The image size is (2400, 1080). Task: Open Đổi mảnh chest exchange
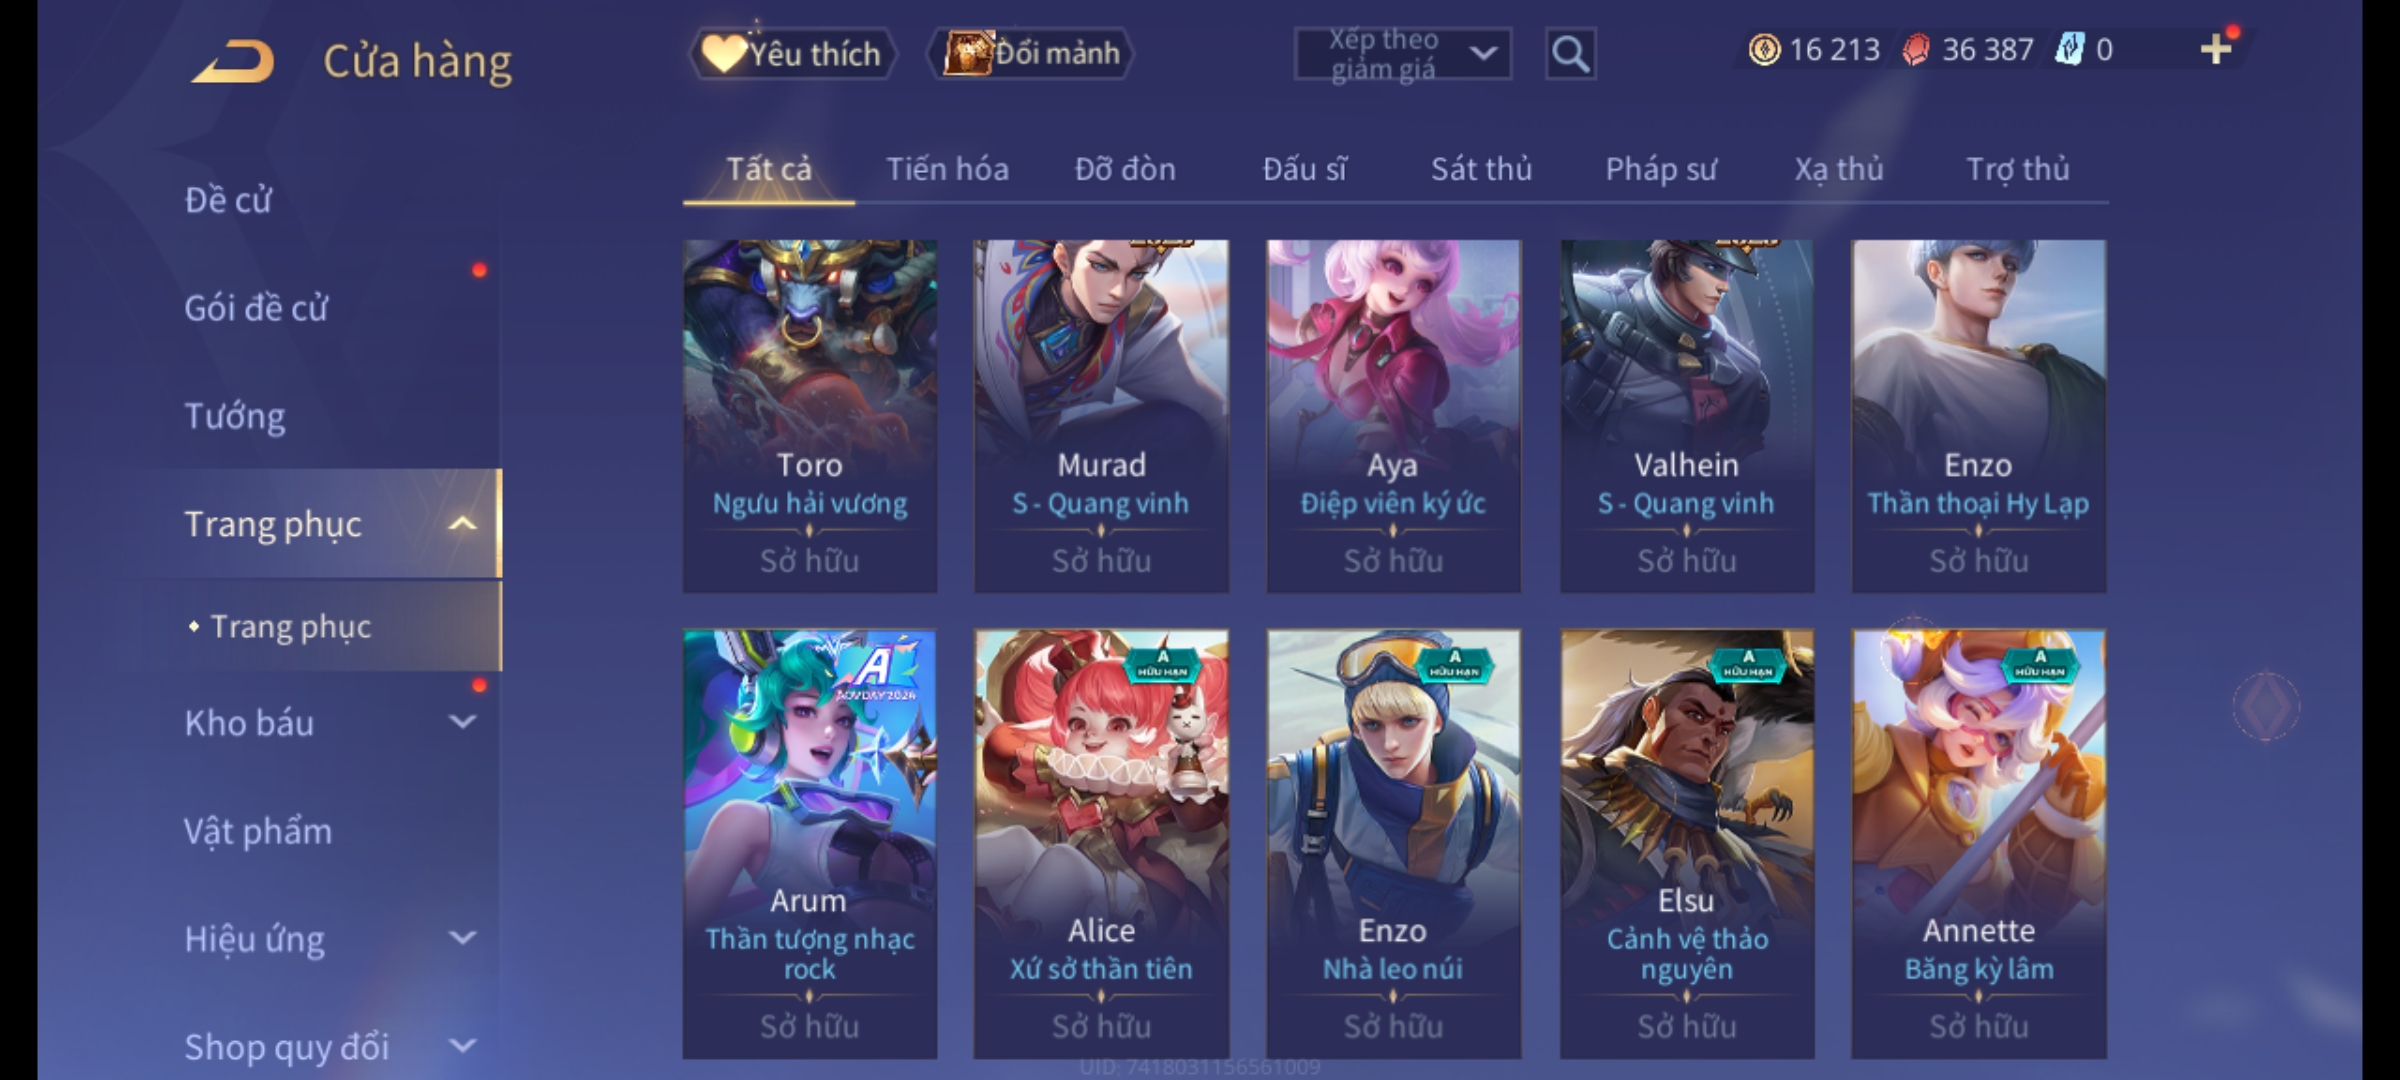1031,53
